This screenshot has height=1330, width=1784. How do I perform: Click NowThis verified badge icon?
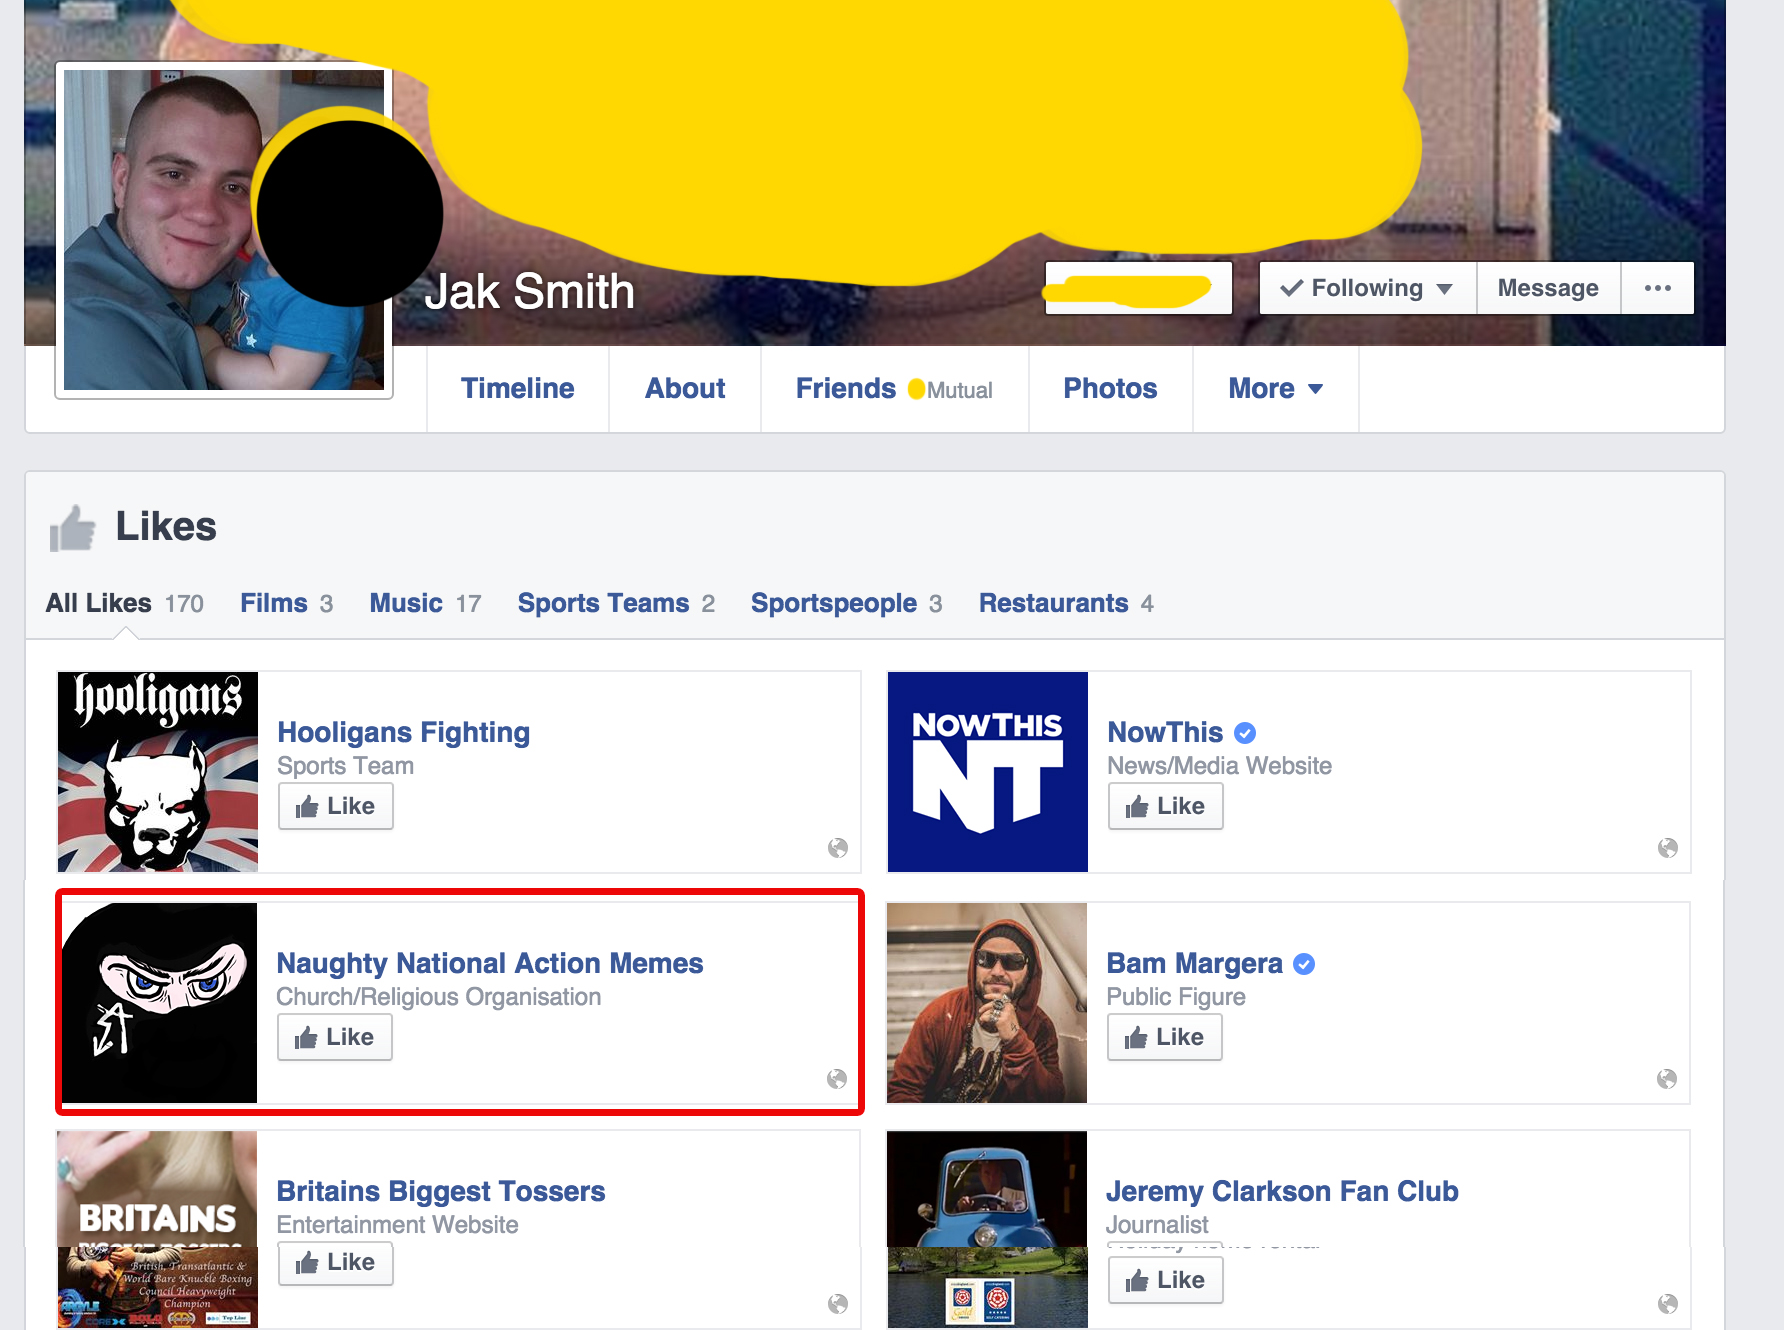click(1245, 733)
